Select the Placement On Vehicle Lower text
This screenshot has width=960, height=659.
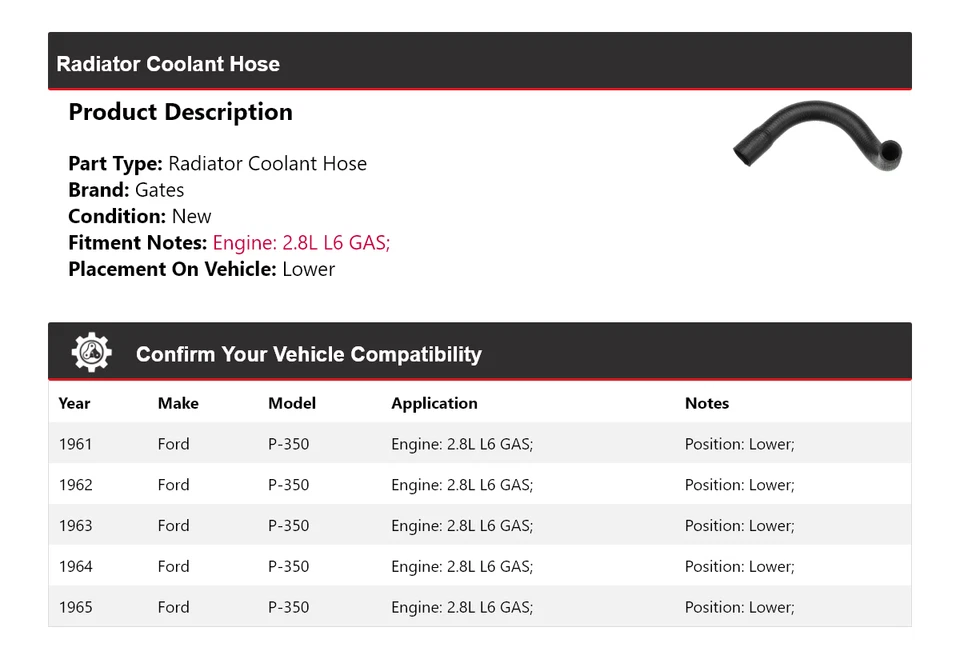(x=200, y=269)
